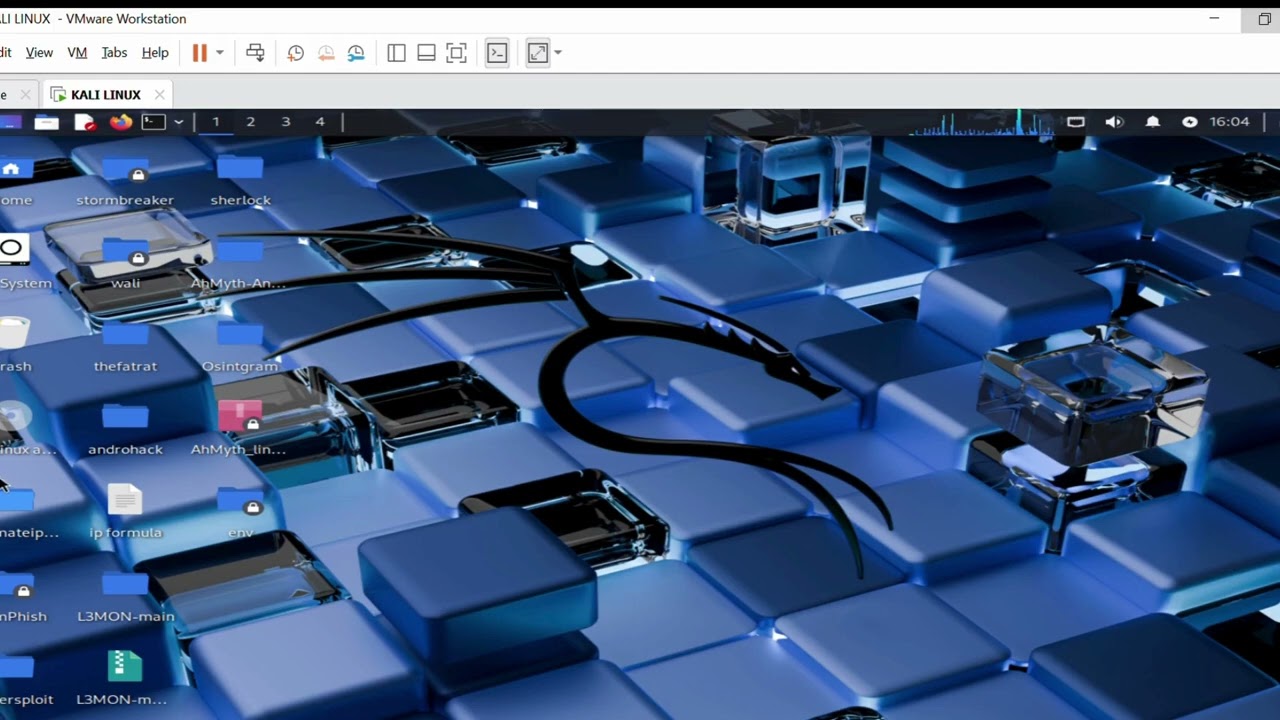1280x720 pixels.
Task: Switch to workspace 3
Action: click(285, 122)
